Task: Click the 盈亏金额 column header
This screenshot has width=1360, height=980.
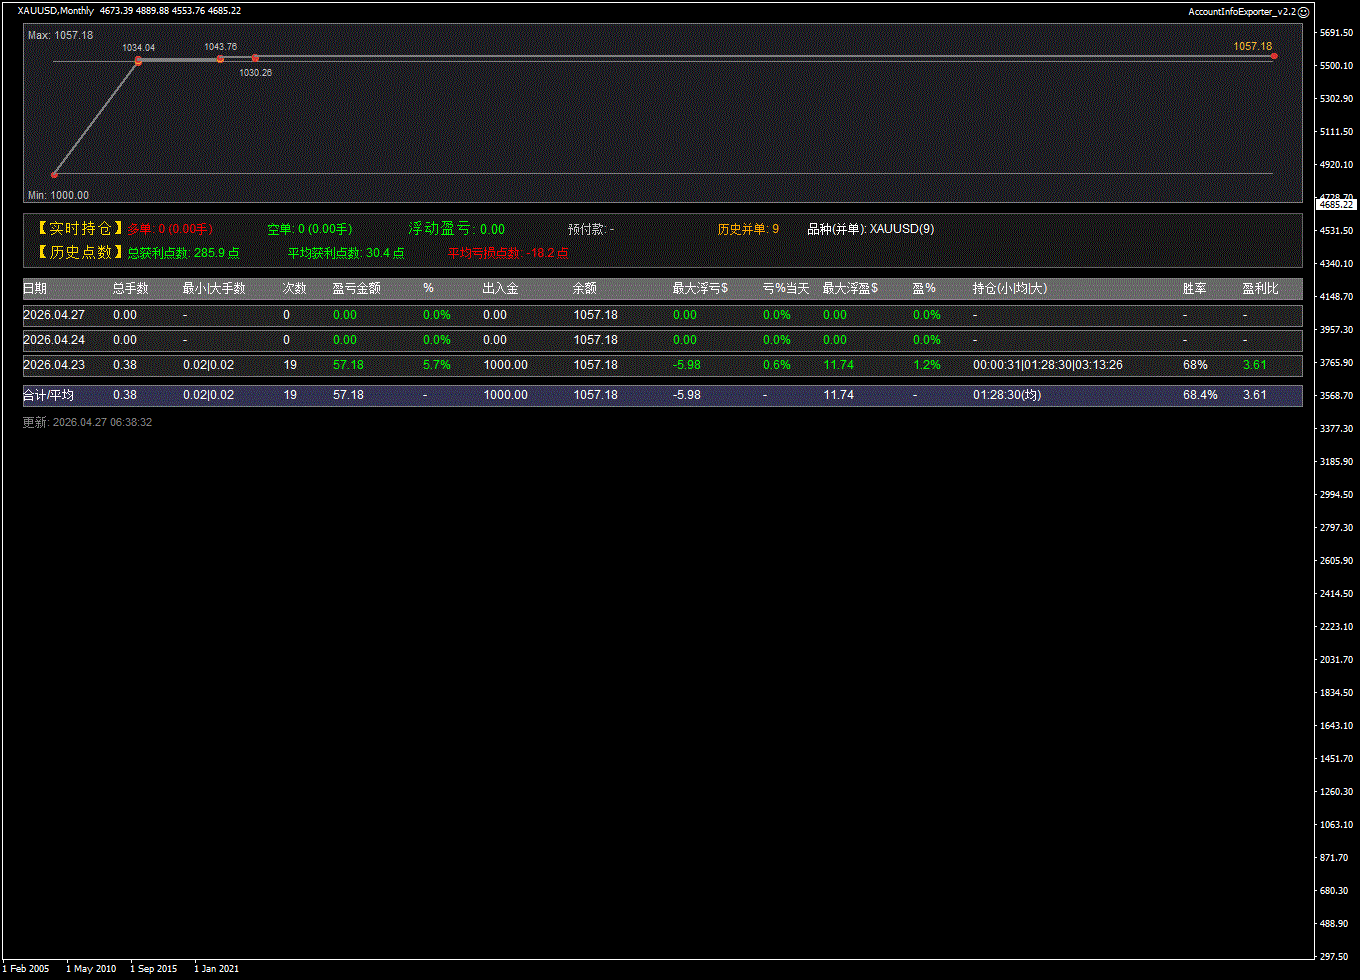Action: pos(356,289)
